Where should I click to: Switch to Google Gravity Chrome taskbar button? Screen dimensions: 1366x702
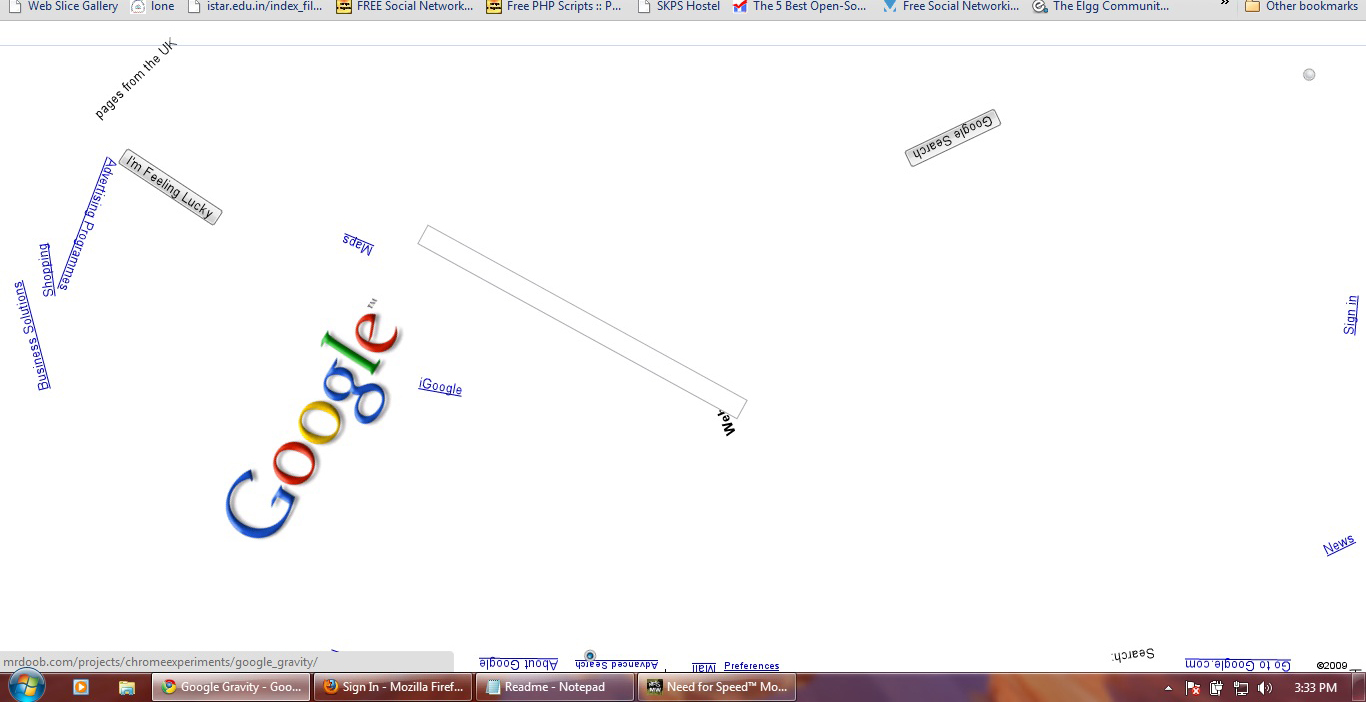pyautogui.click(x=231, y=687)
